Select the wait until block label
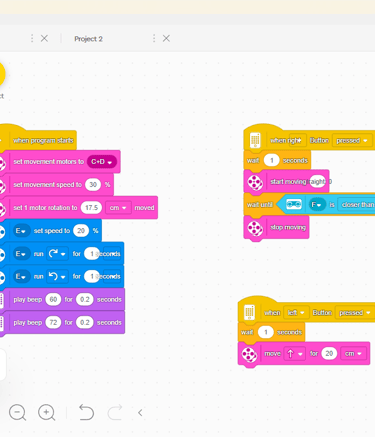Image resolution: width=375 pixels, height=437 pixels. click(x=260, y=205)
